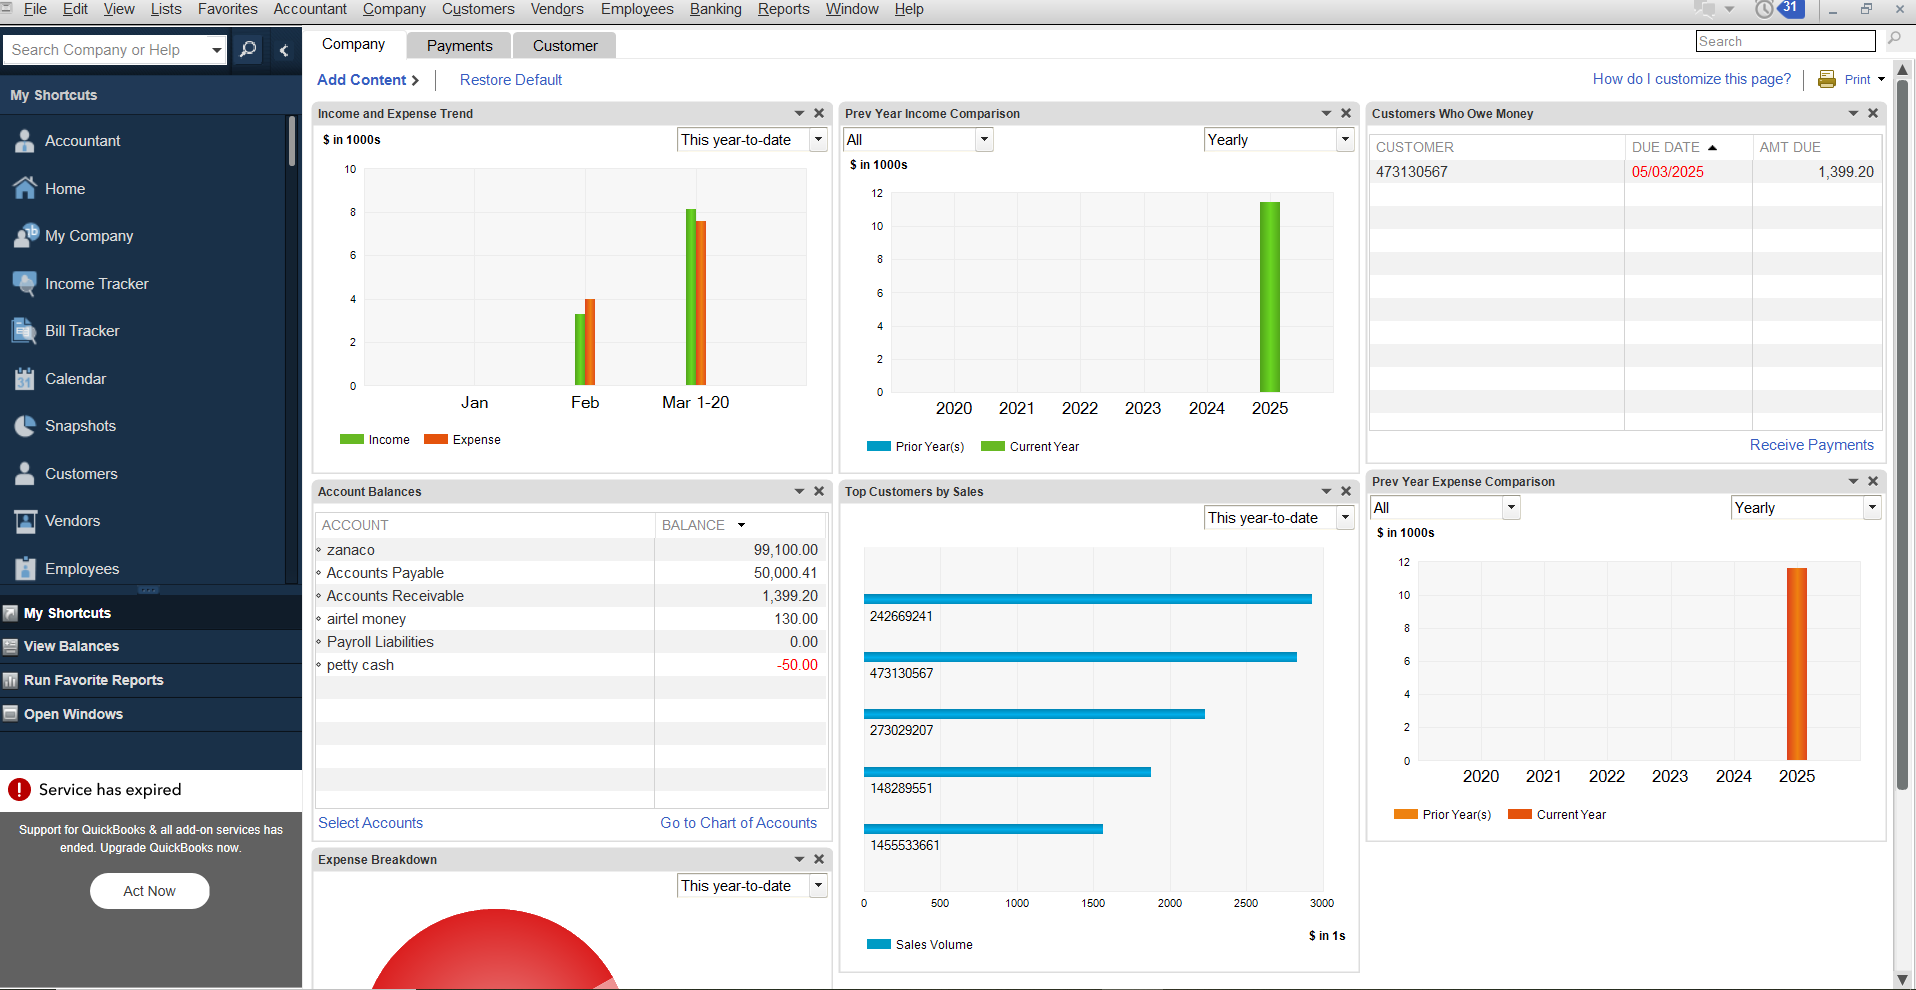Click the search magnifier icon at top right
Image resolution: width=1916 pixels, height=990 pixels.
pyautogui.click(x=1894, y=40)
